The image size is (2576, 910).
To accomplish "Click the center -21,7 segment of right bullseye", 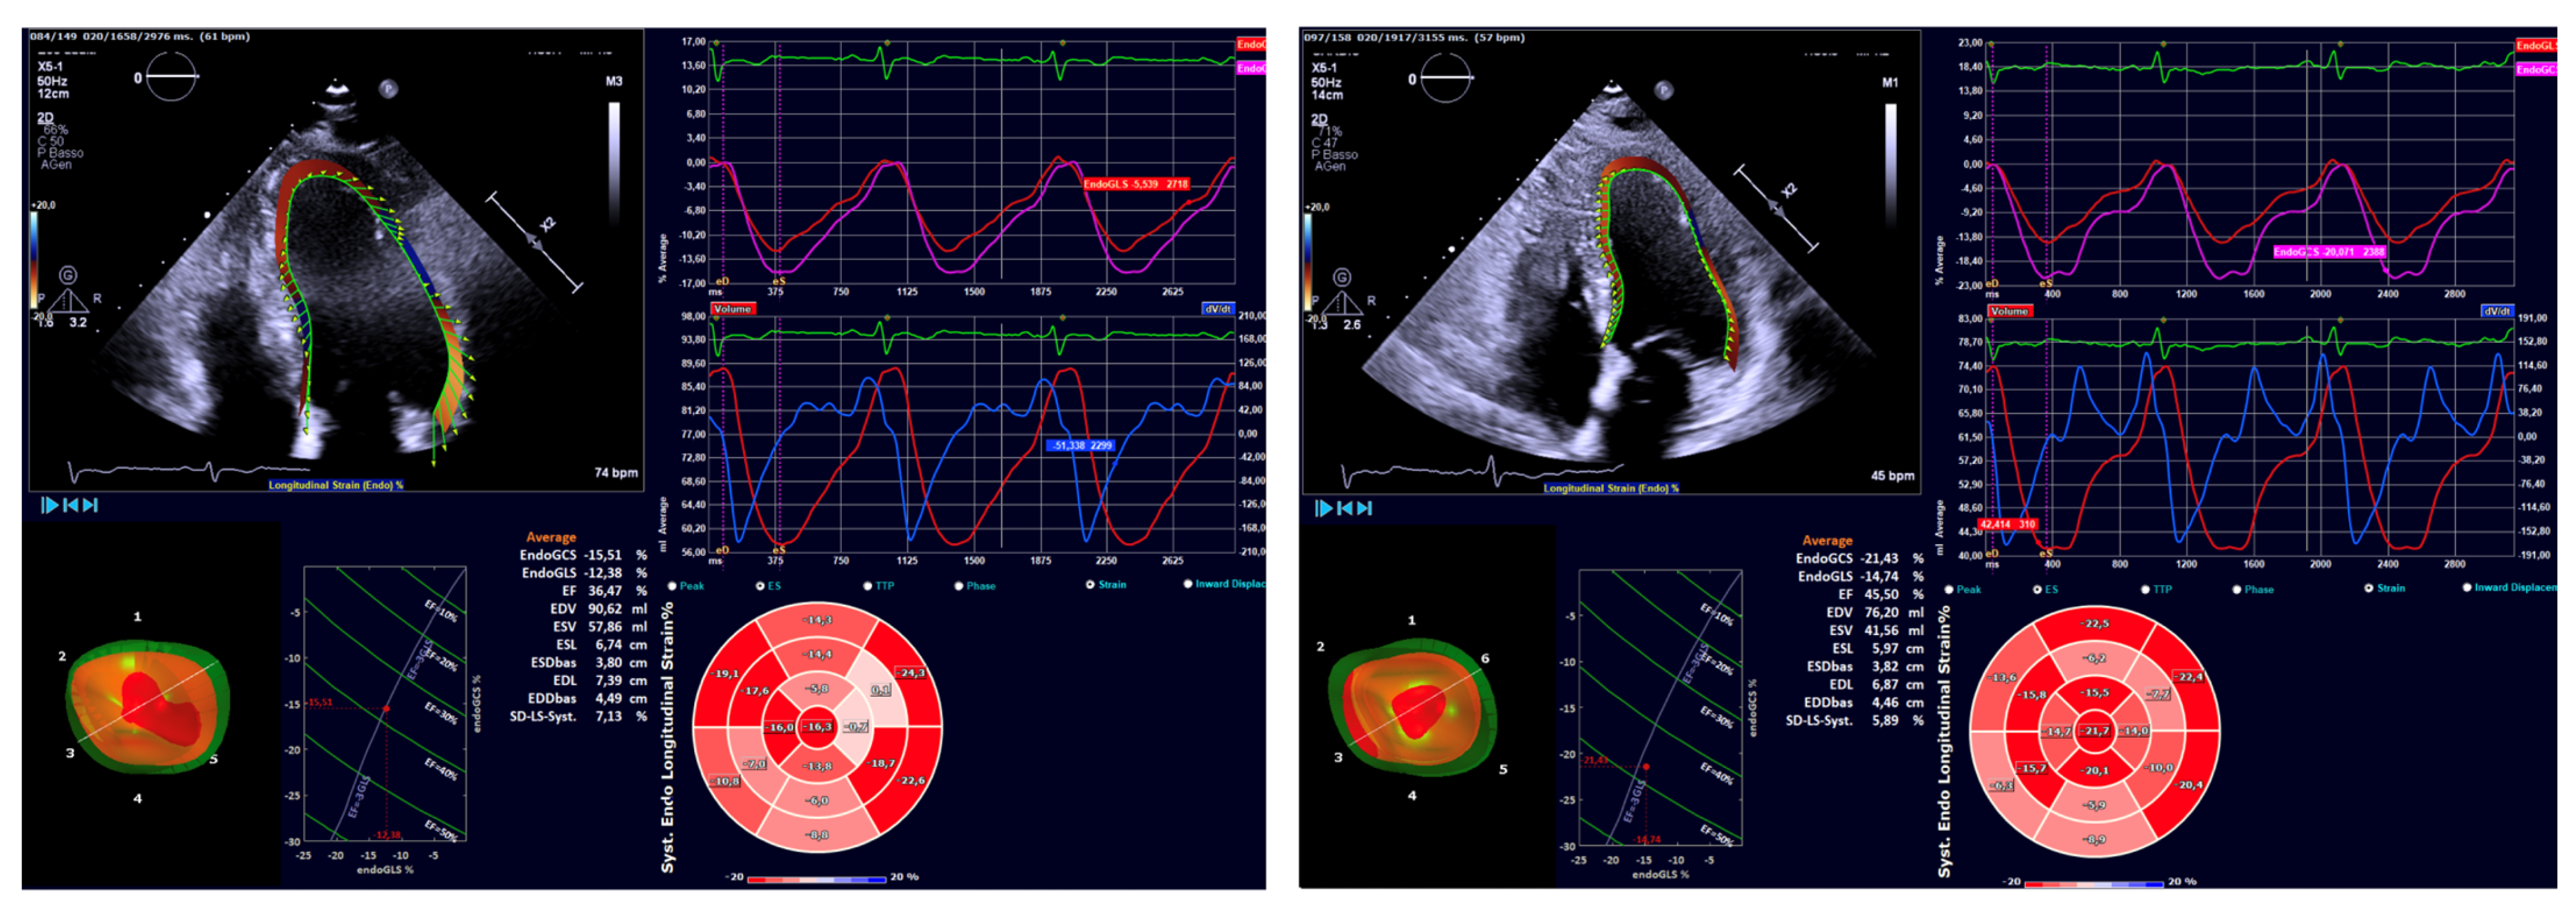I will 2095,731.
